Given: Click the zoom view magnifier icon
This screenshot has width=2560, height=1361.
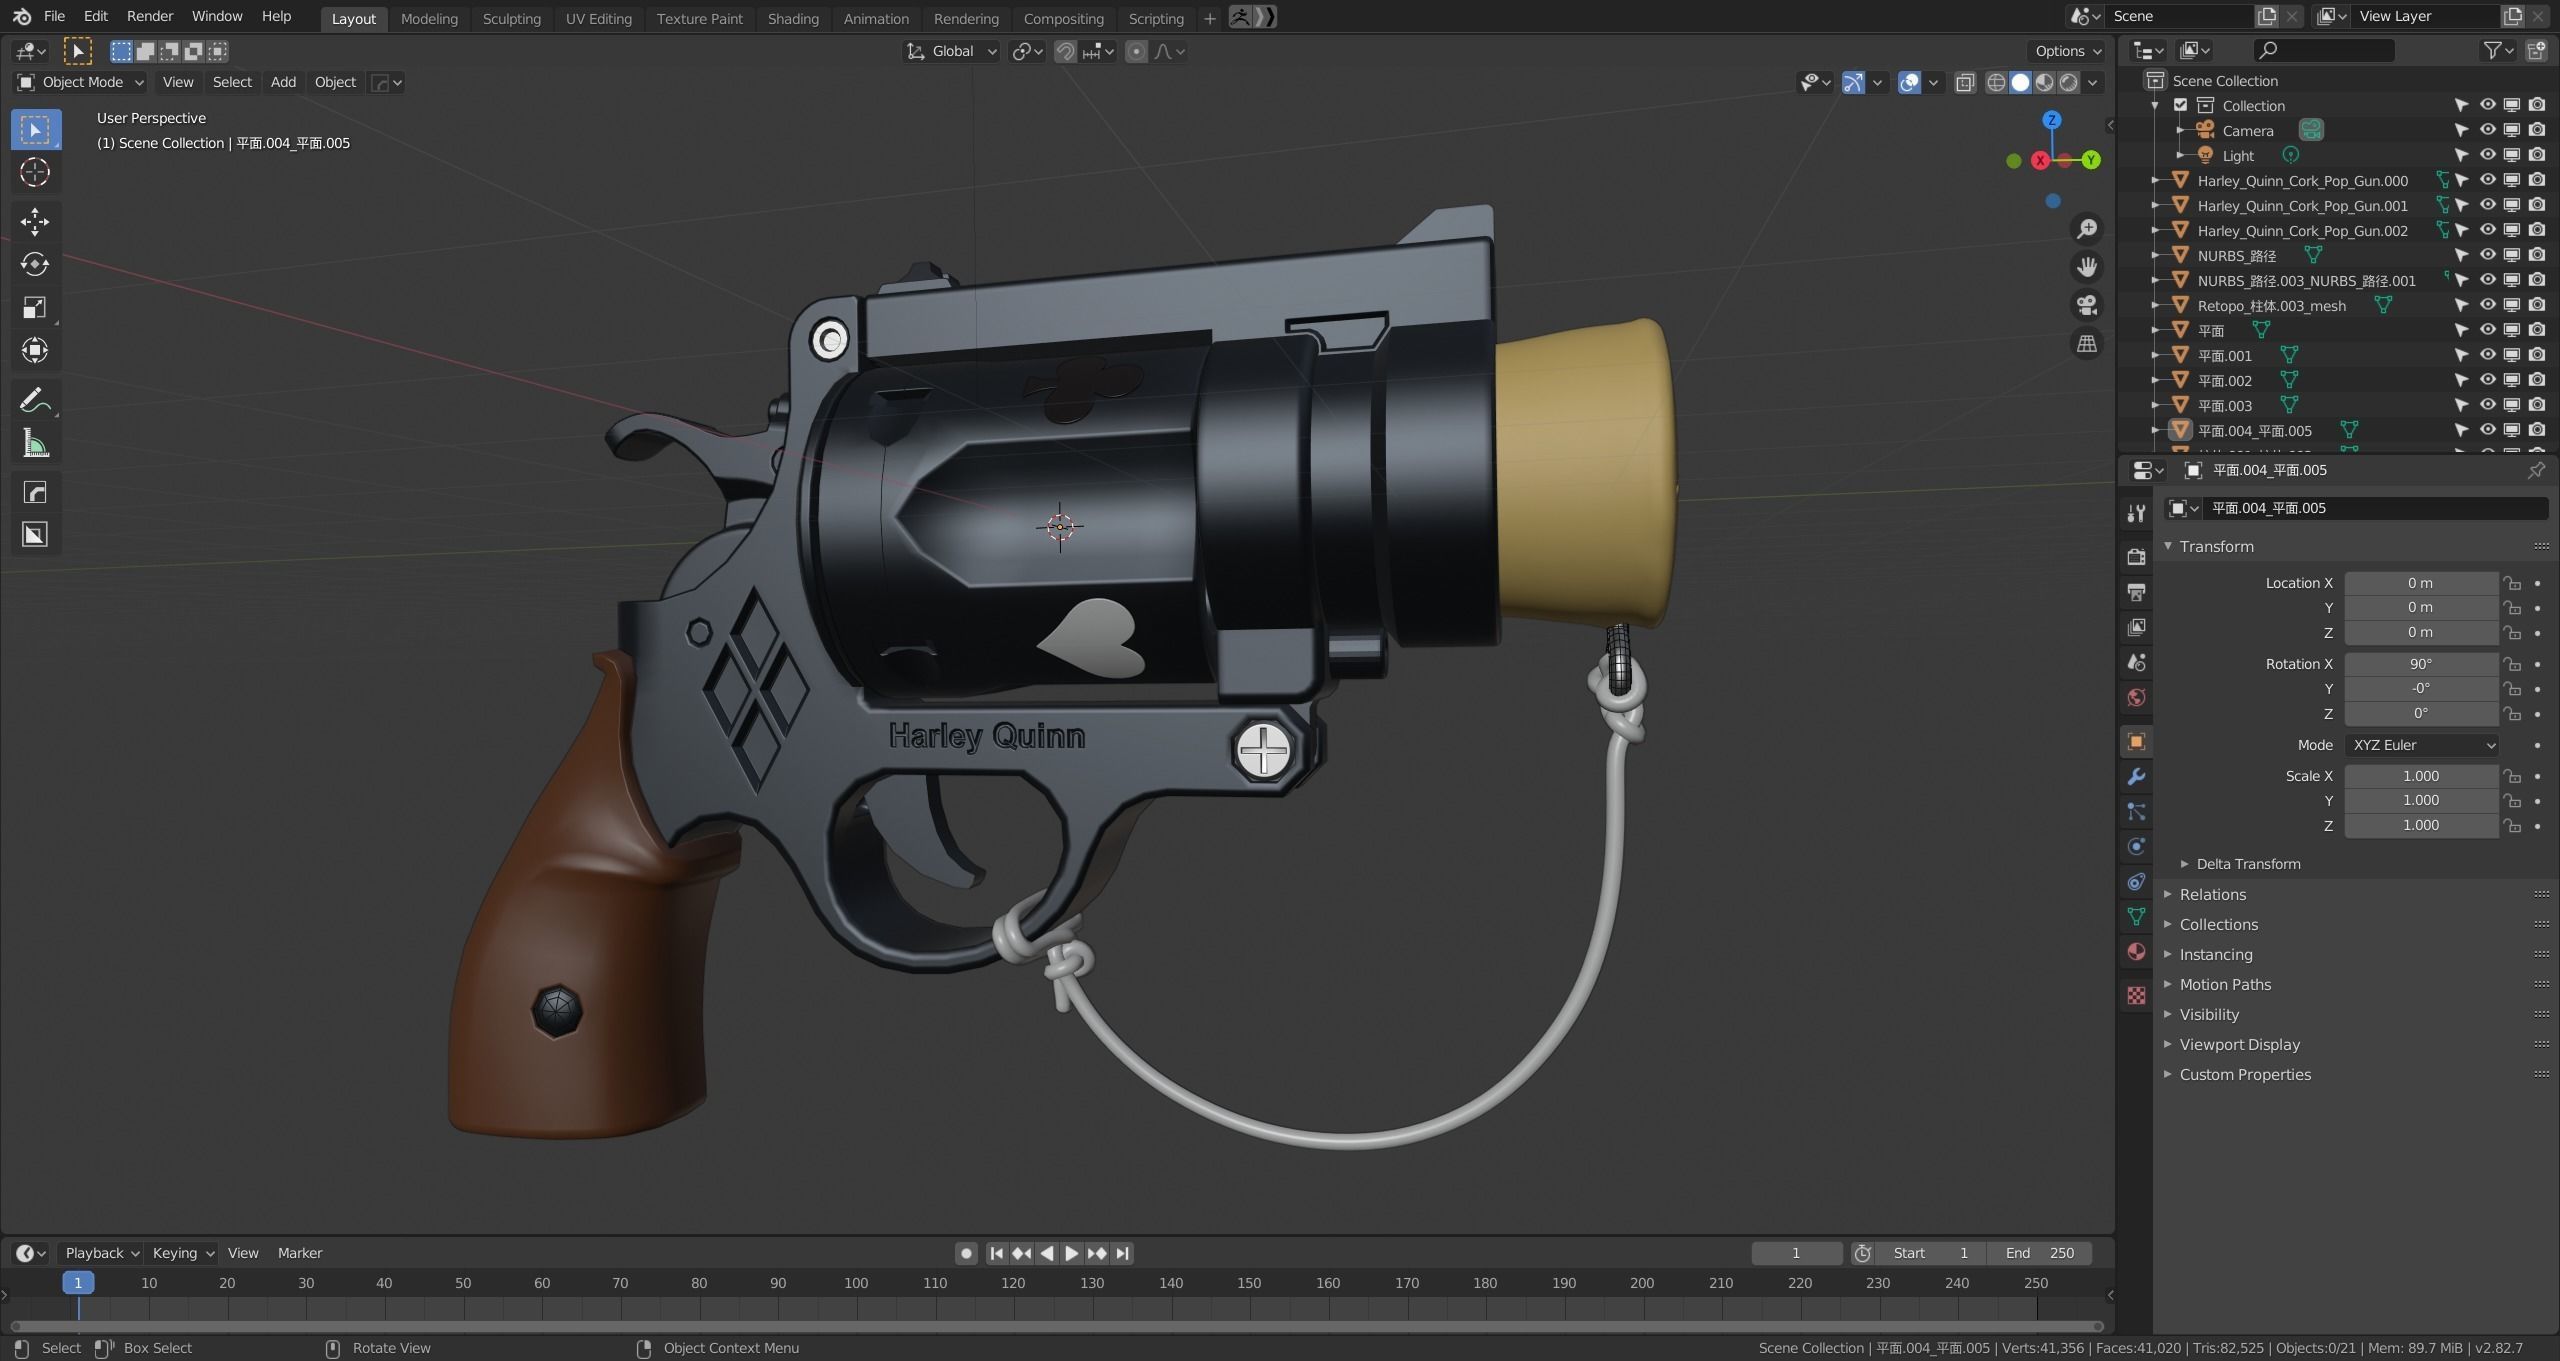Looking at the screenshot, I should [2086, 229].
